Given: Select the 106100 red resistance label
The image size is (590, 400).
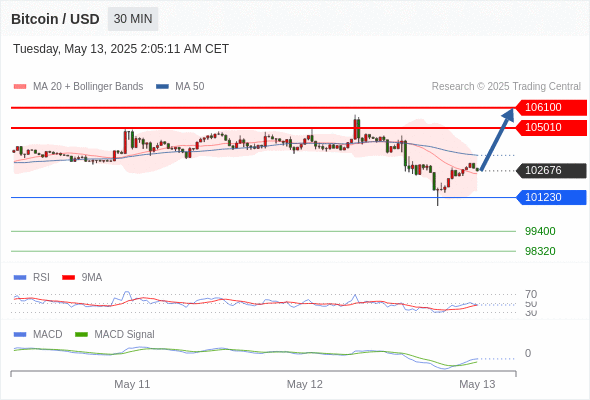Looking at the screenshot, I should coord(551,107).
